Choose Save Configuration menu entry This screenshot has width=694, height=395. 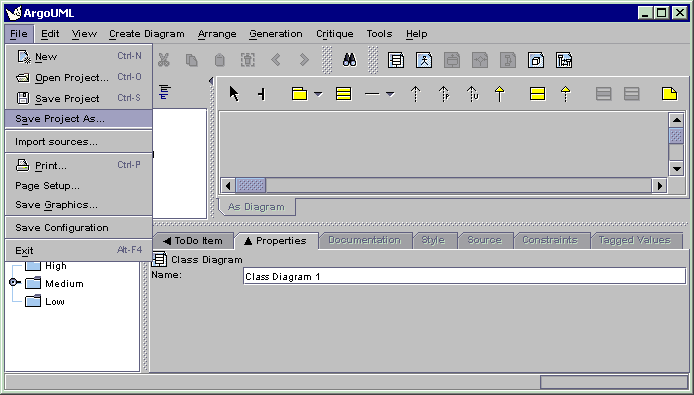pyautogui.click(x=78, y=228)
